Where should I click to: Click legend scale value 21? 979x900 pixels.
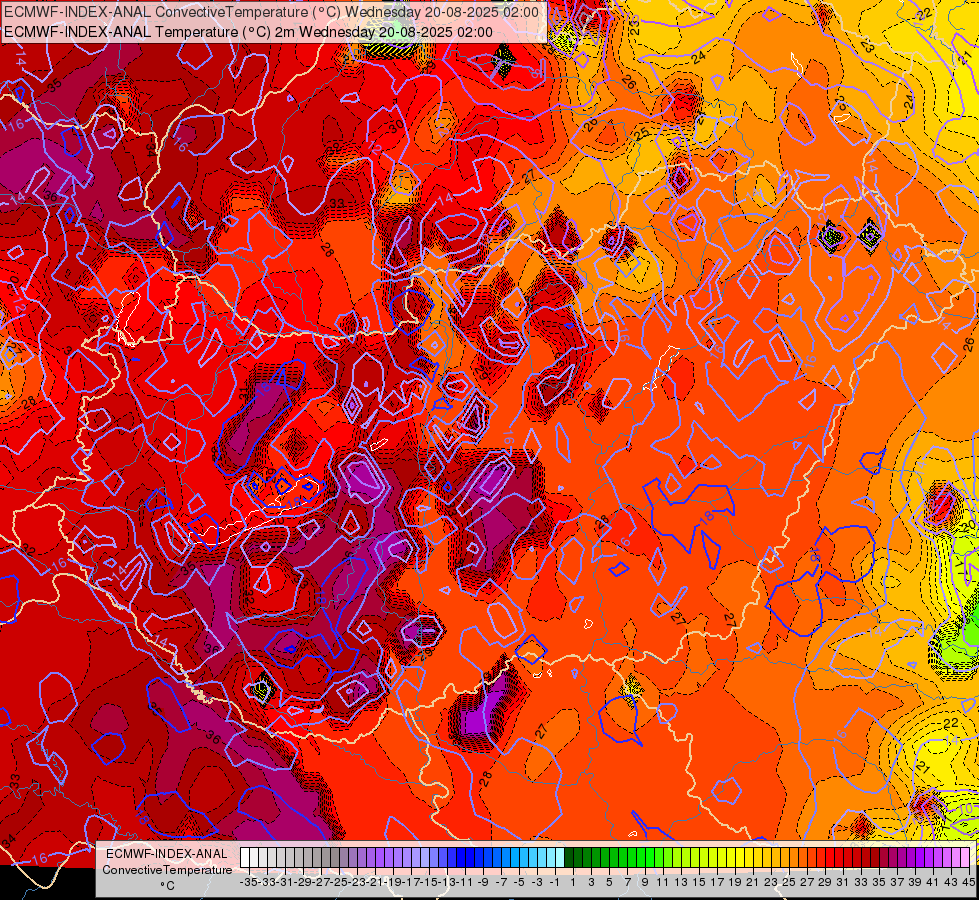point(753,882)
